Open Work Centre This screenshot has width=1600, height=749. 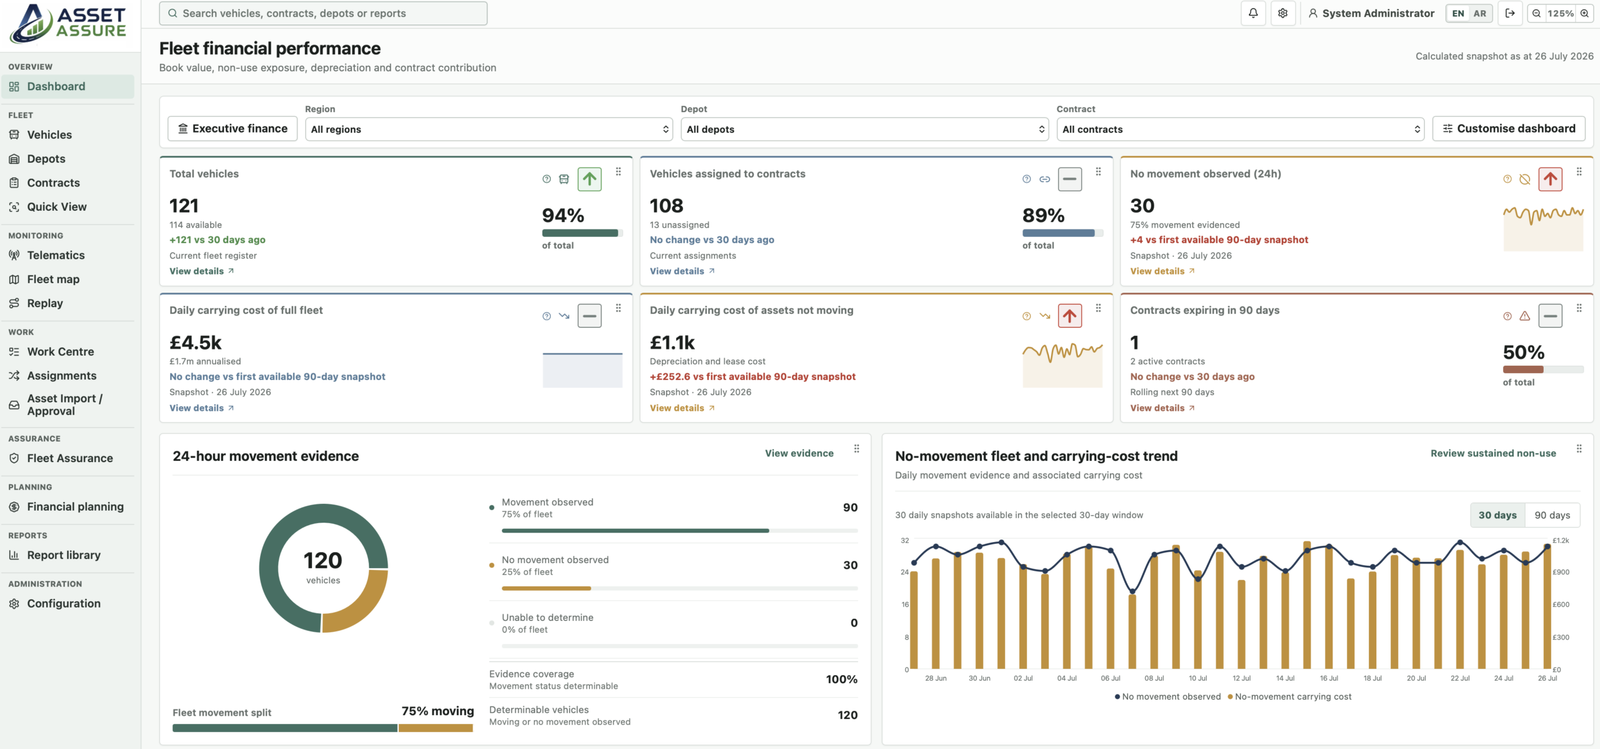68,352
